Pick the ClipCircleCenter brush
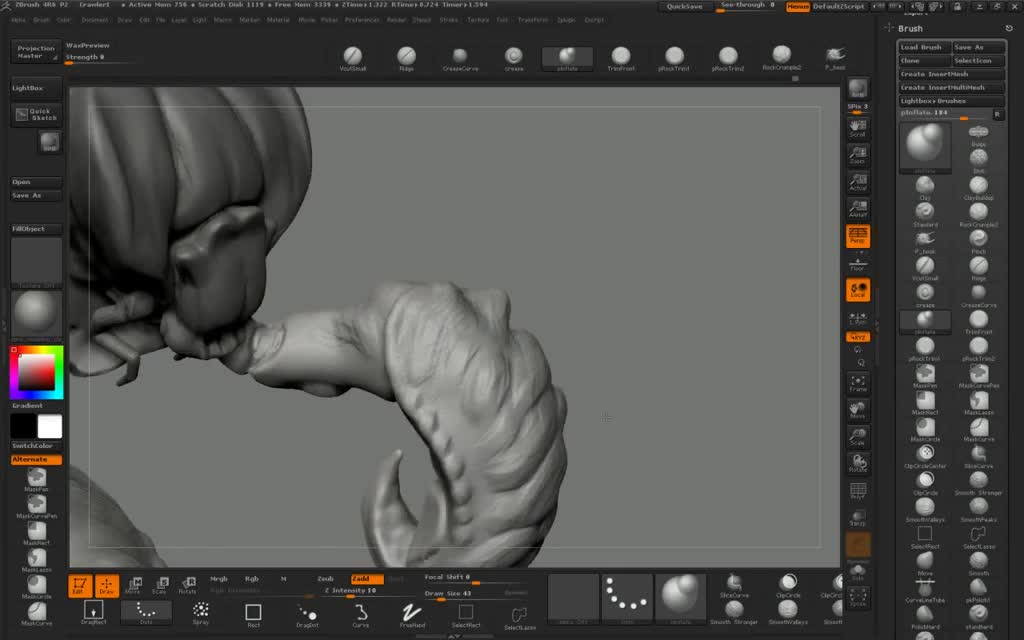The width and height of the screenshot is (1024, 640). (x=925, y=456)
